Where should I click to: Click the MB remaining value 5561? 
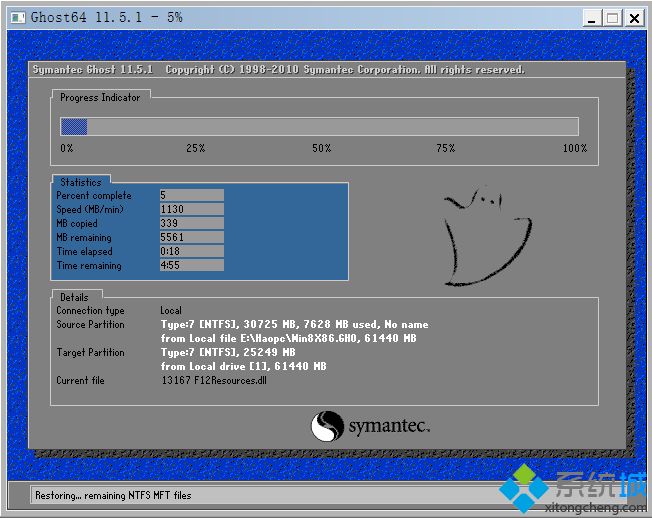click(192, 237)
